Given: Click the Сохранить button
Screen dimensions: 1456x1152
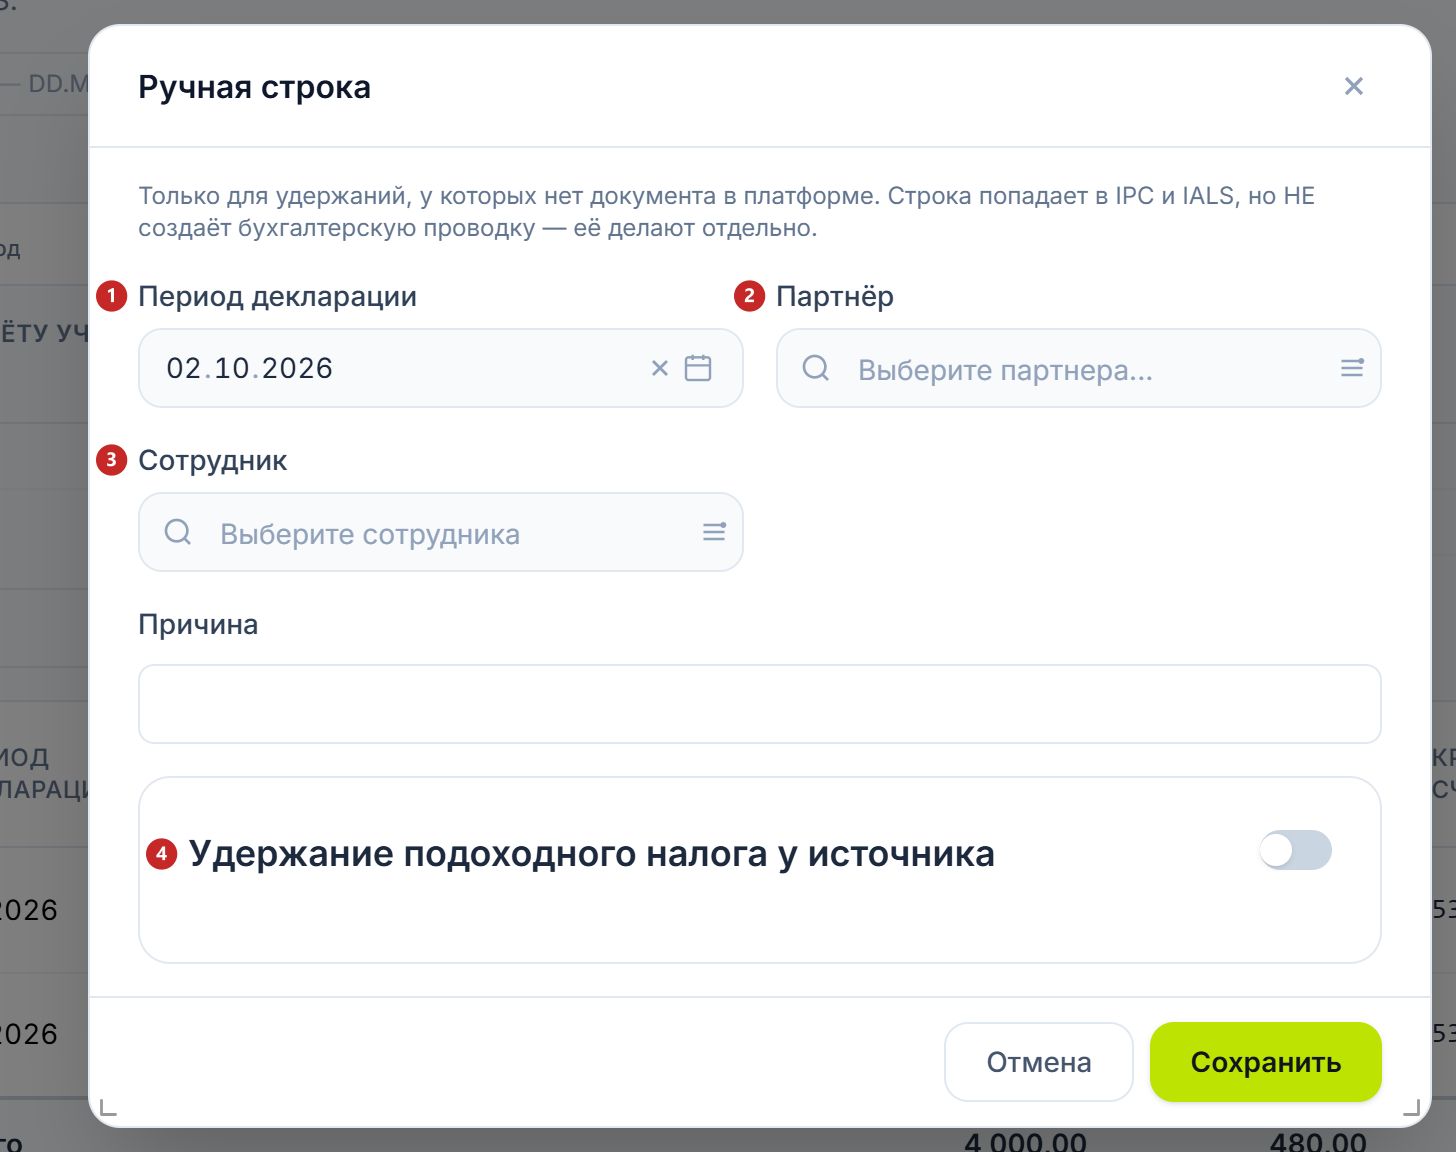Looking at the screenshot, I should [1266, 1062].
